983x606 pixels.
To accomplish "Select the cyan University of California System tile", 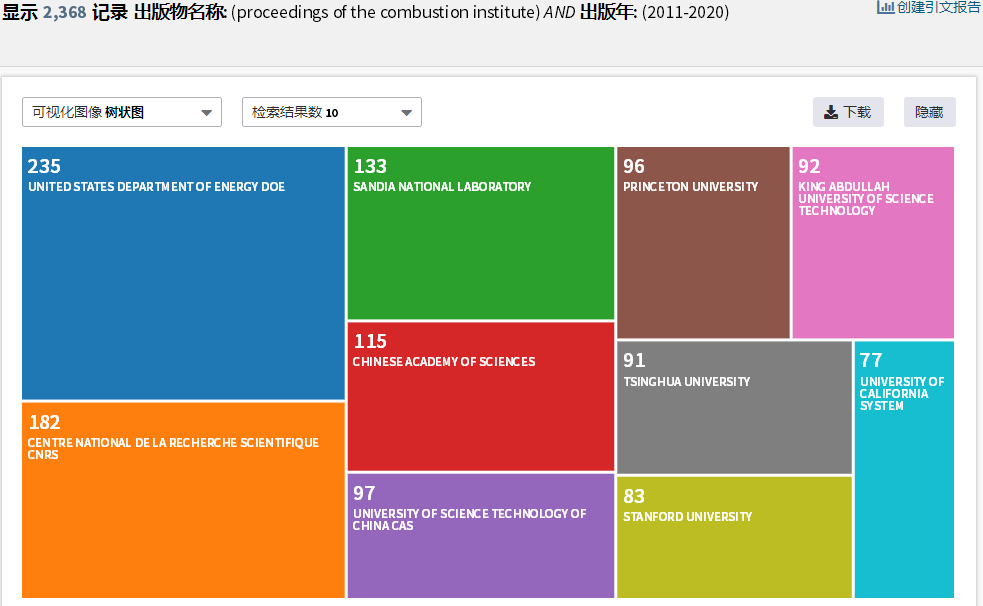I will pos(905,469).
